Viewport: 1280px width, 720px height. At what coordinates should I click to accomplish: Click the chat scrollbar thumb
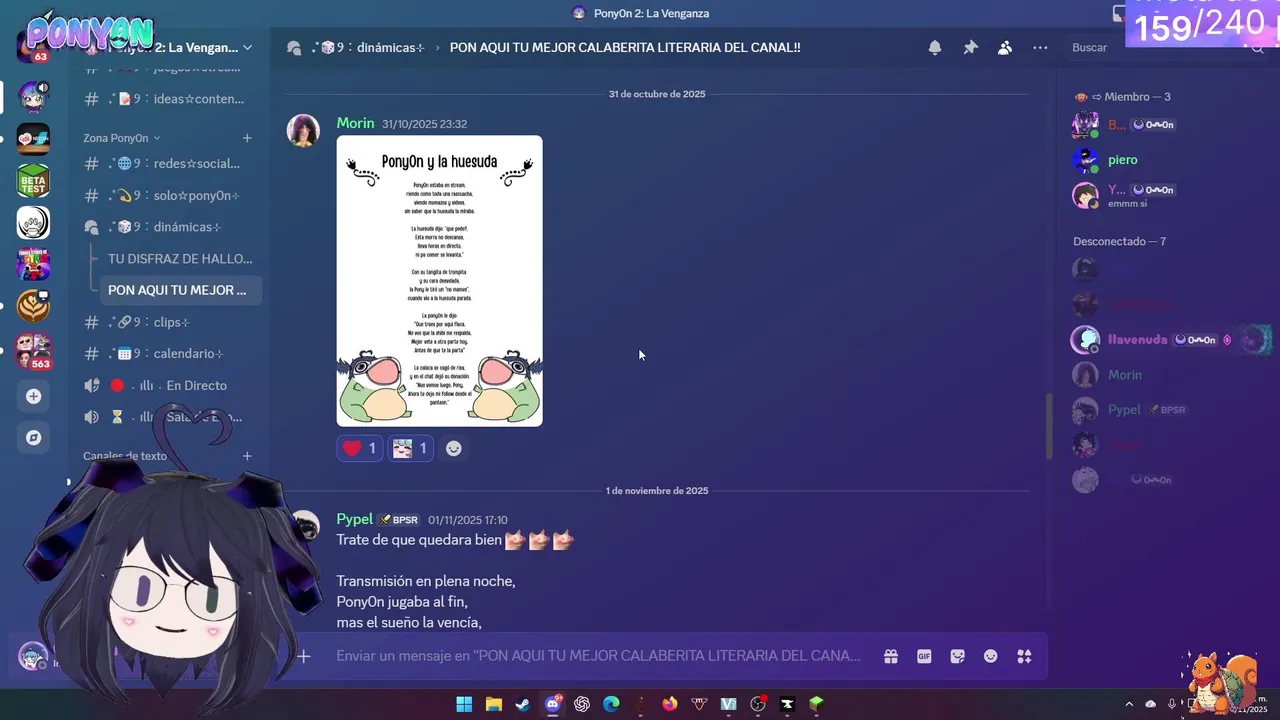1049,427
